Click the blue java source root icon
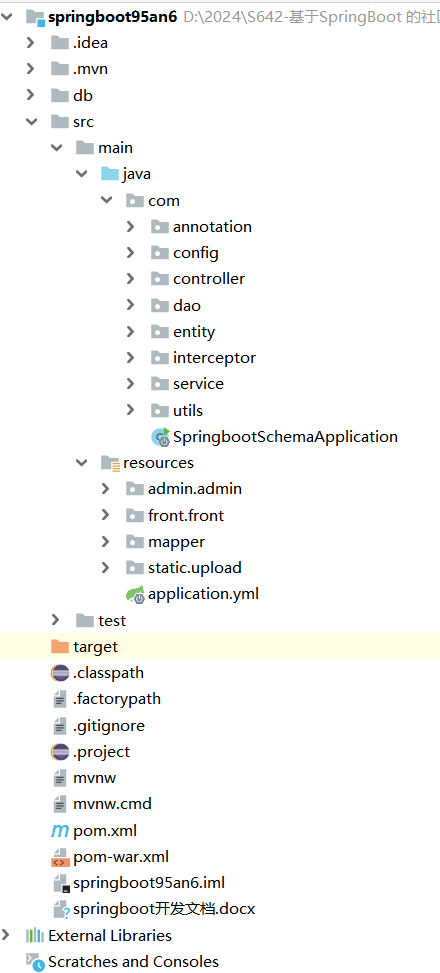Viewport: 440px width, 973px height. (110, 174)
